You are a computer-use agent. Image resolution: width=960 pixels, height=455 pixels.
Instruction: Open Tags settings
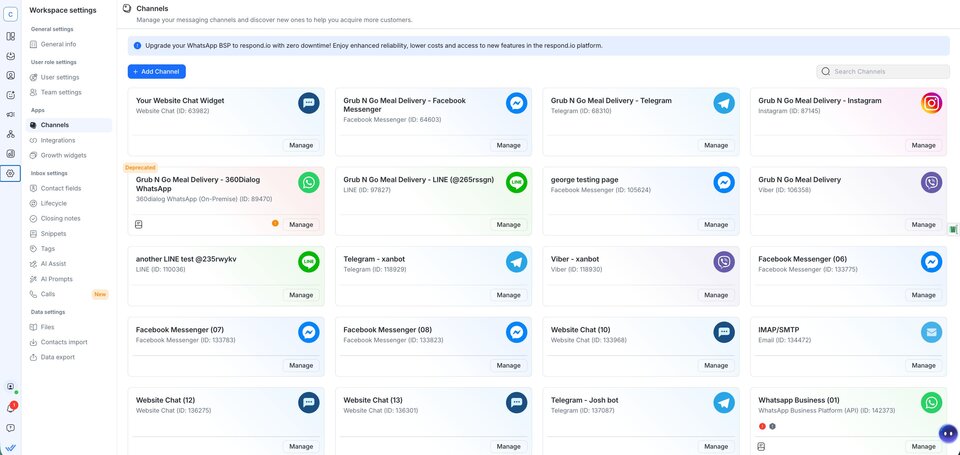pyautogui.click(x=69, y=249)
